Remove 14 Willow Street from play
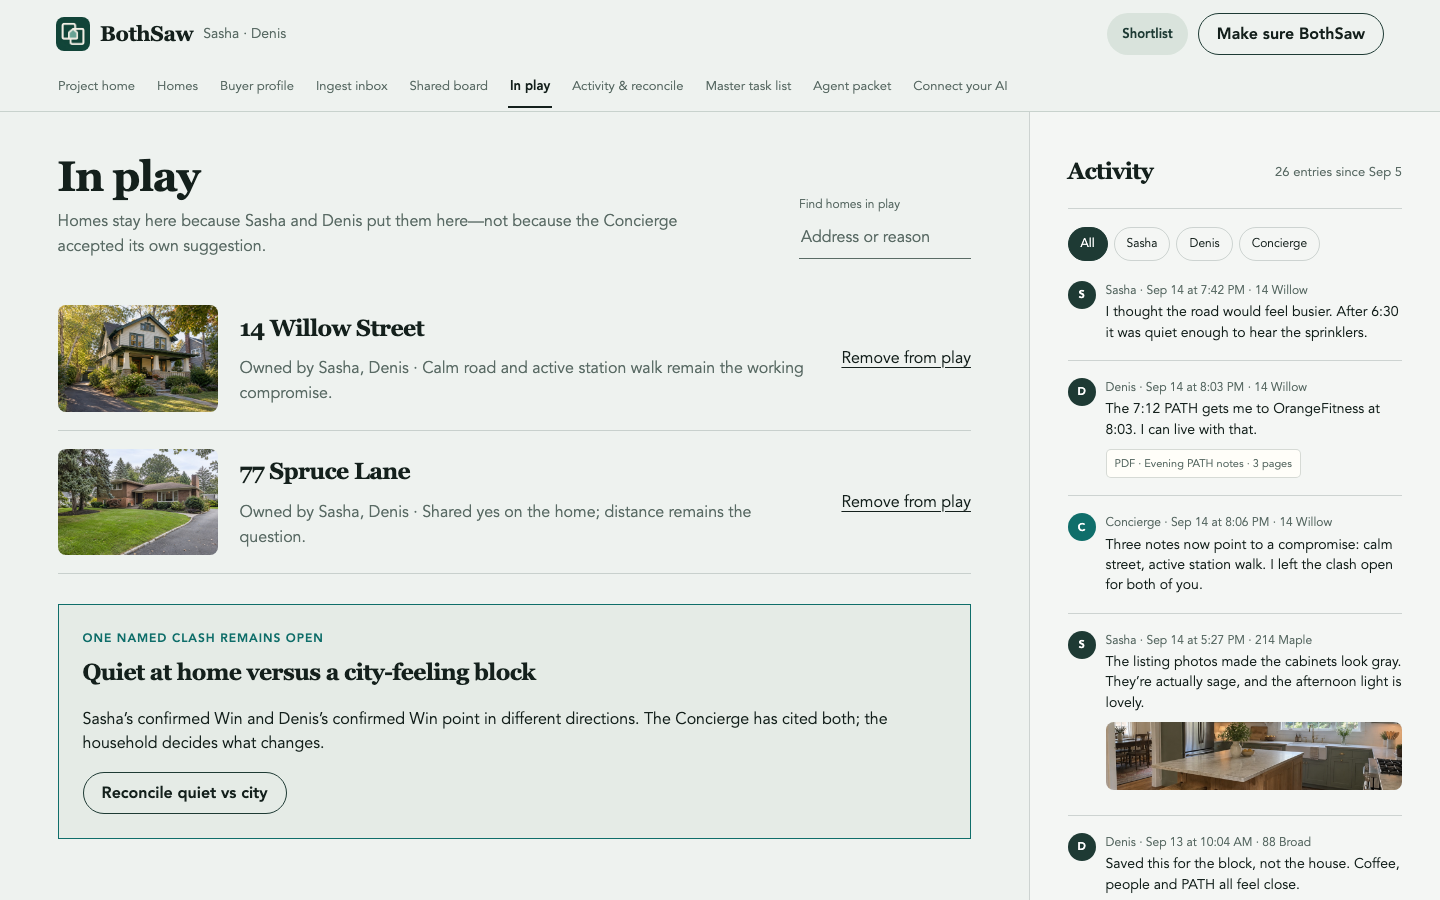1440x900 pixels. coord(906,358)
